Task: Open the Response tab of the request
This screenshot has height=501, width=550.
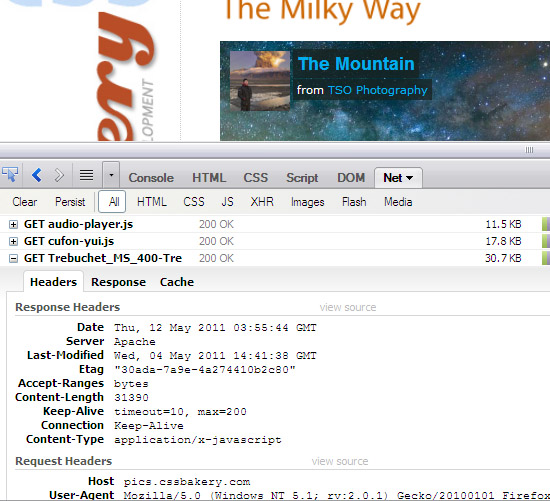Action: pos(118,282)
